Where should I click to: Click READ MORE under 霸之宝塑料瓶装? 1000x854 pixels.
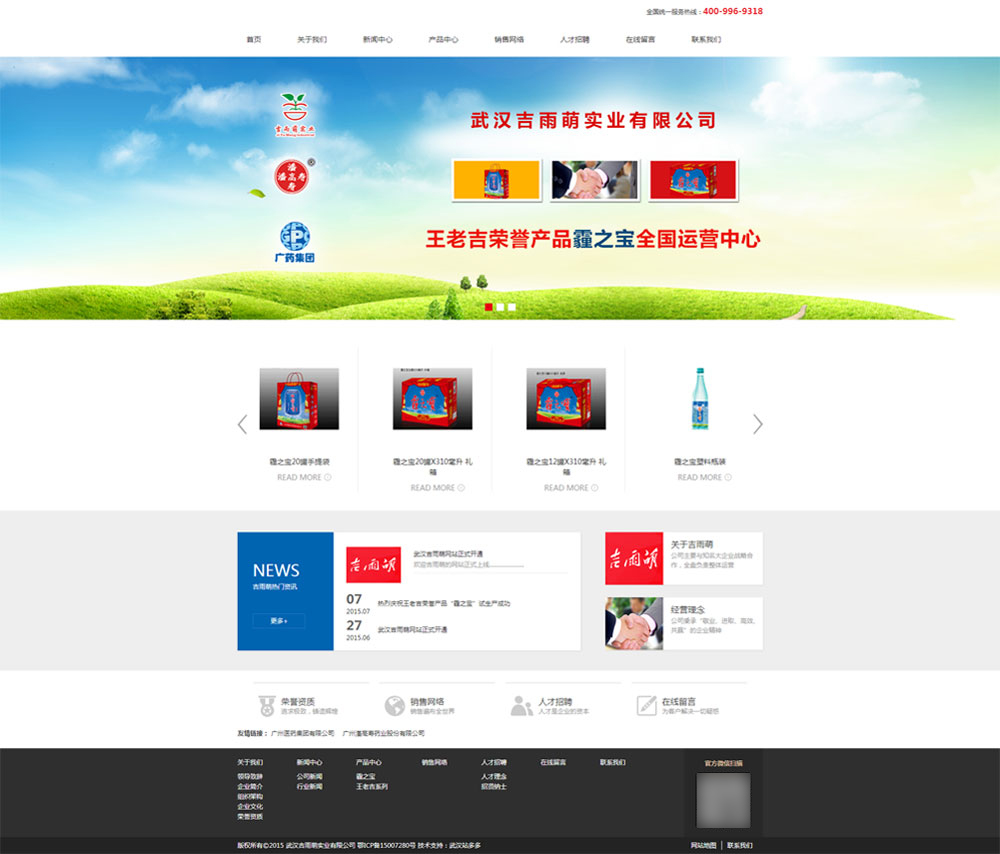704,477
